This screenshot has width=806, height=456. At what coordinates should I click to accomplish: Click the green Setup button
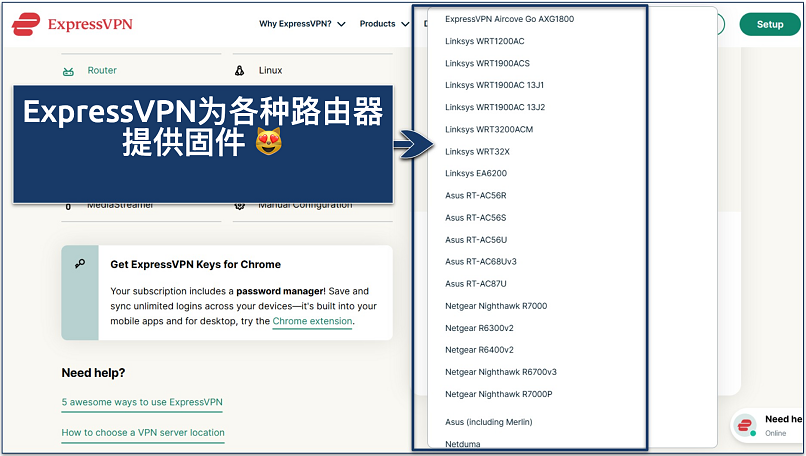769,24
